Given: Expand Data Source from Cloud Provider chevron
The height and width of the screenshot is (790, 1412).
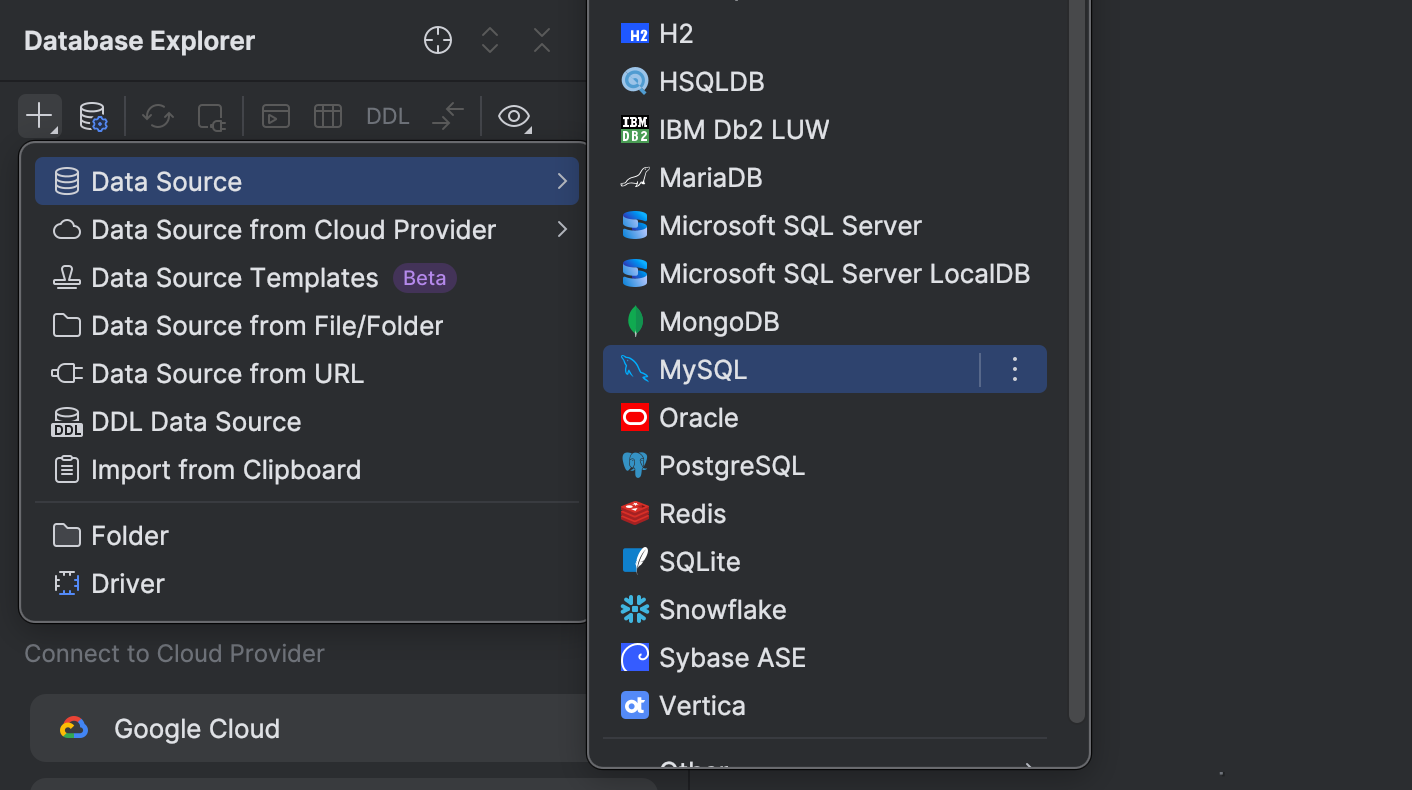Looking at the screenshot, I should [562, 229].
